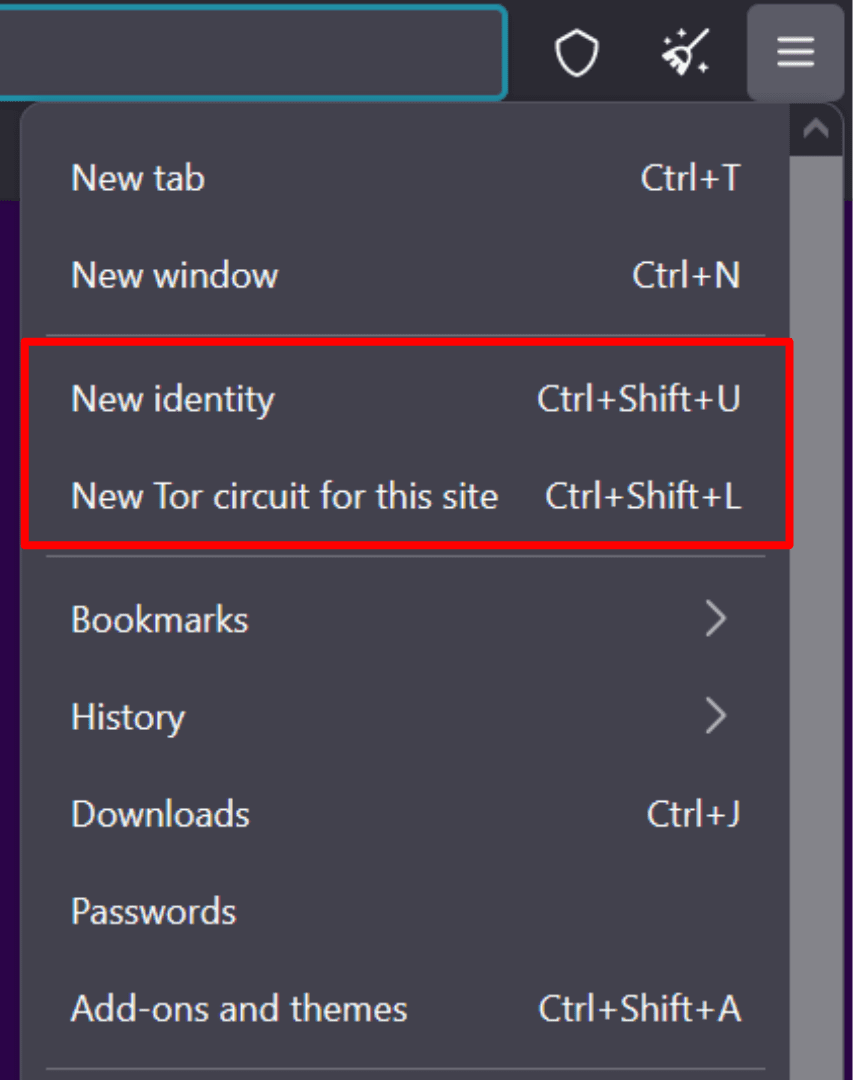This screenshot has height=1080, width=853.
Task: Click the broom New Identity toolbar icon
Action: tap(685, 52)
